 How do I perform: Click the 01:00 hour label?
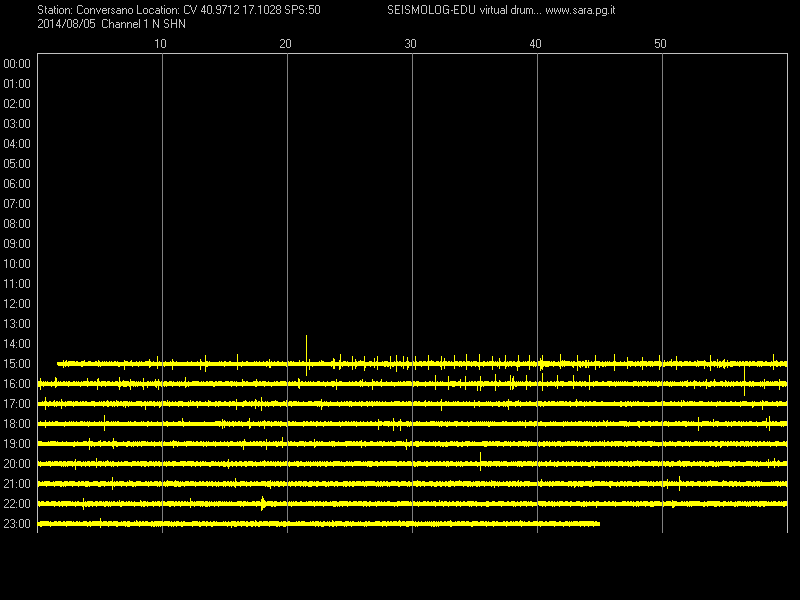click(x=17, y=84)
